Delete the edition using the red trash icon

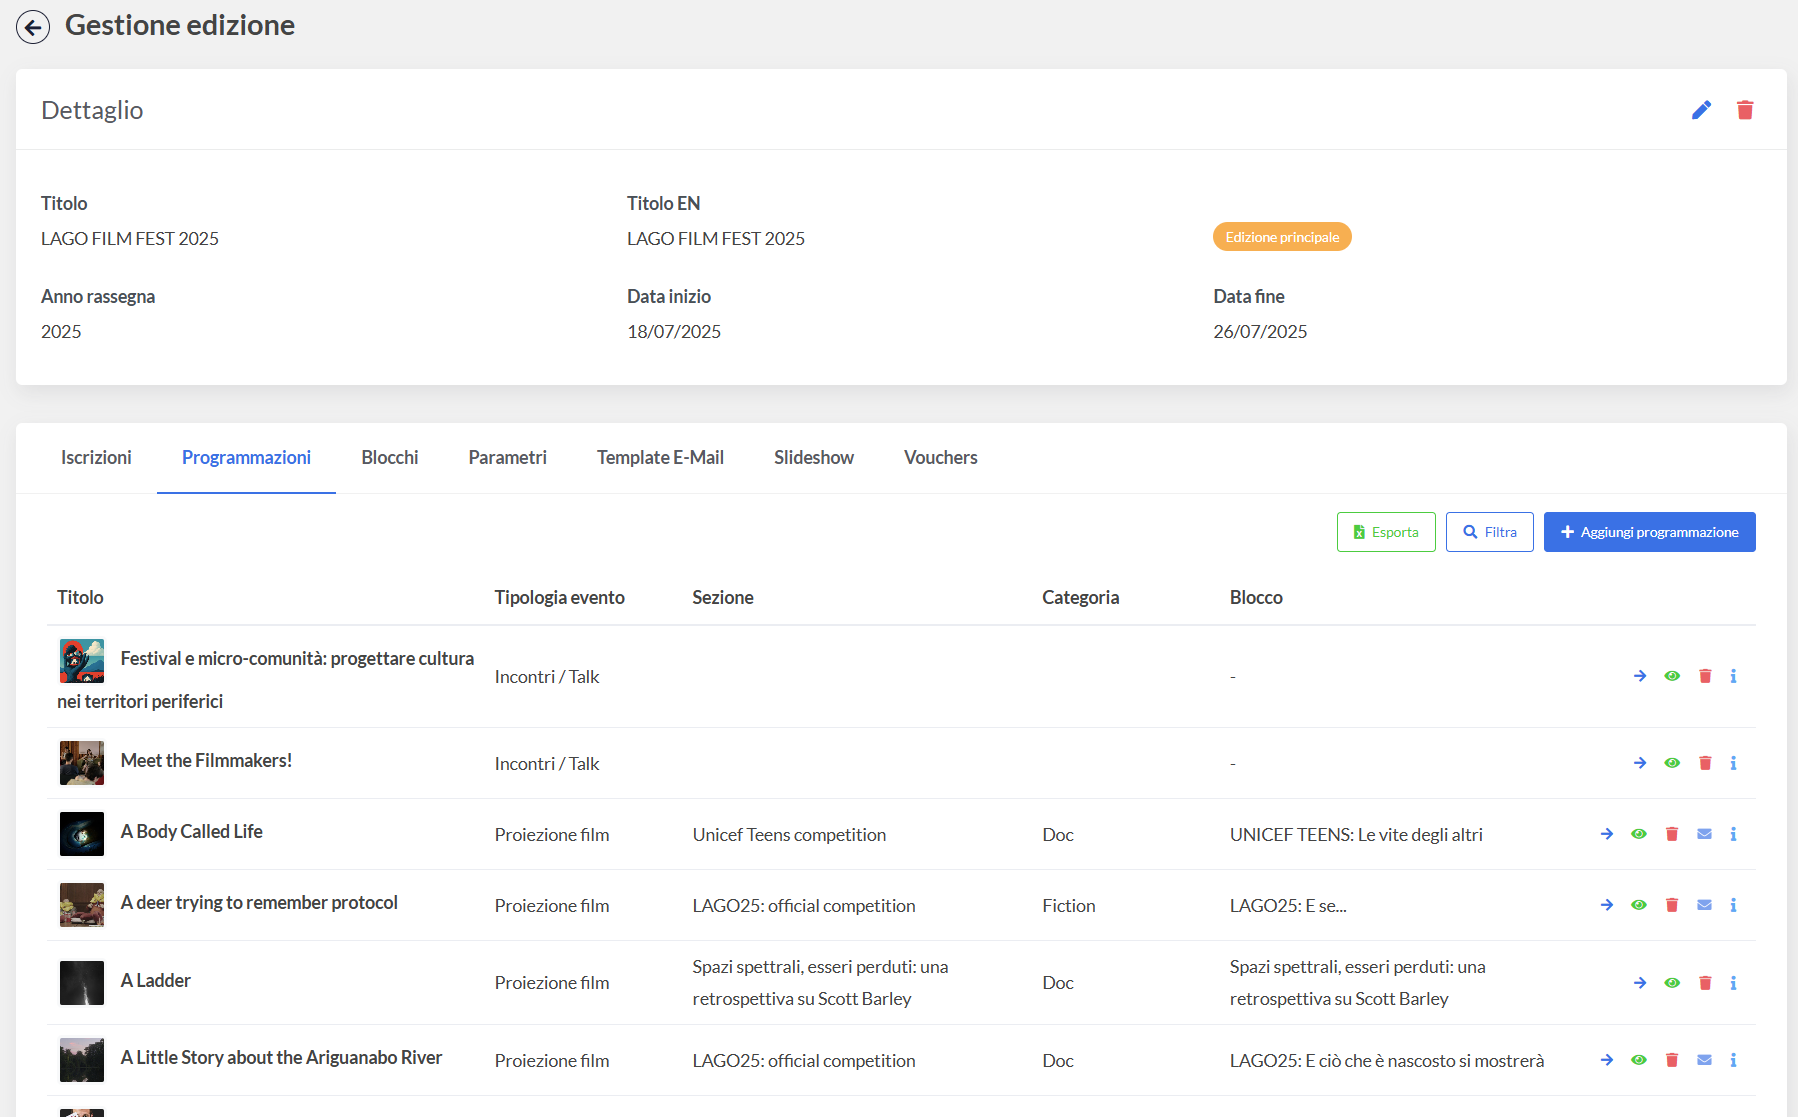1745,110
